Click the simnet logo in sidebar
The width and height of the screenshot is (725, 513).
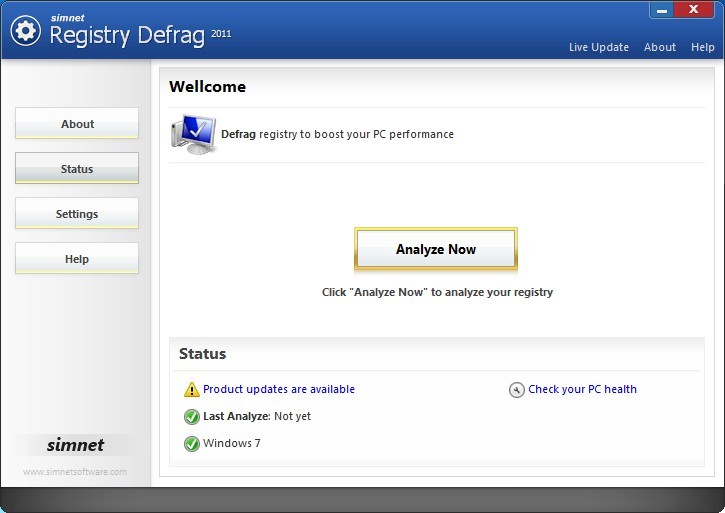[x=75, y=446]
